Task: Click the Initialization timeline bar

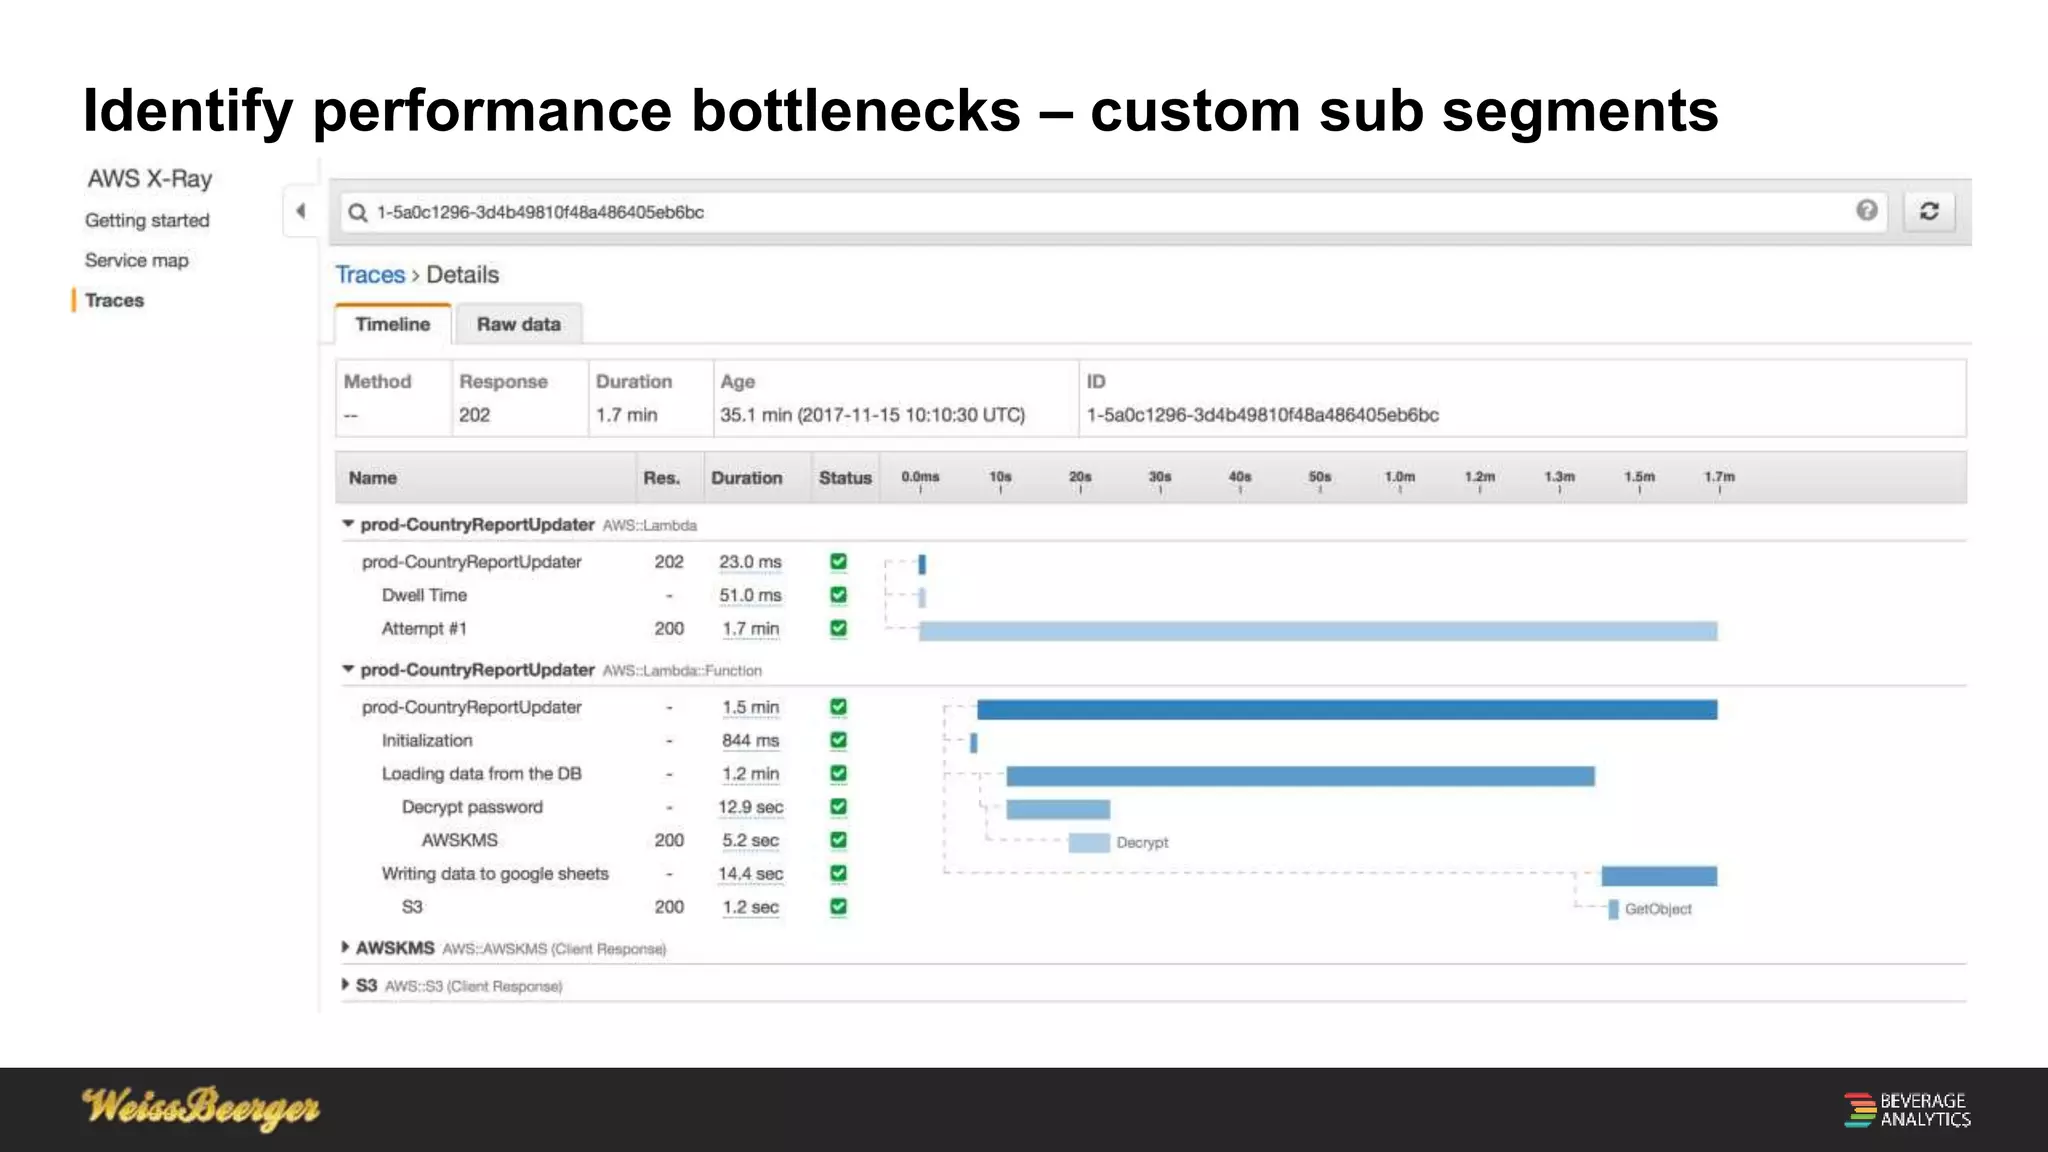Action: pyautogui.click(x=973, y=743)
